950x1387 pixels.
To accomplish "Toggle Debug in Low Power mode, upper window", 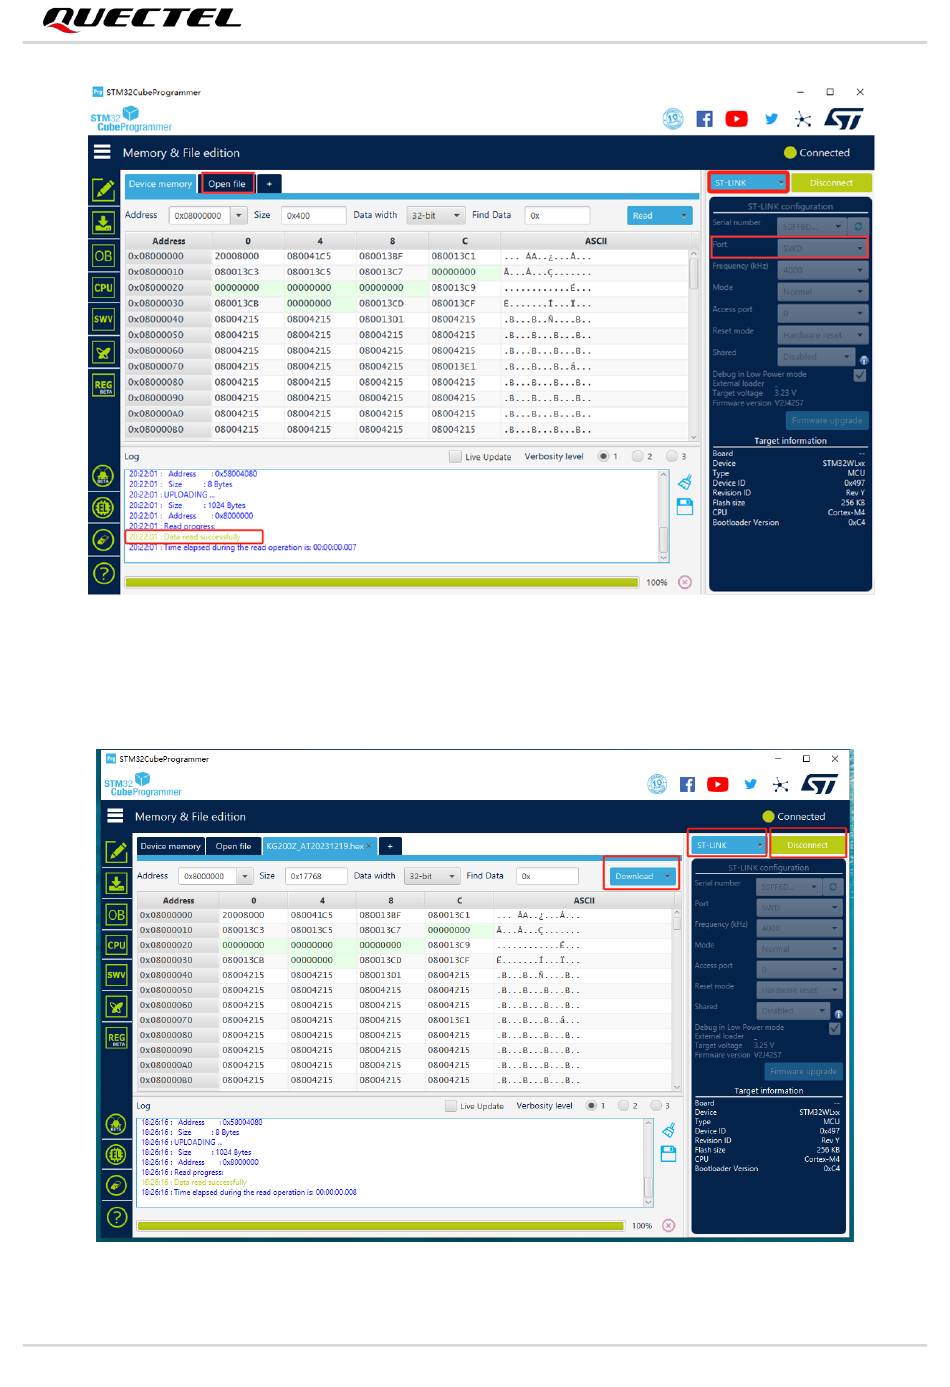I will pos(859,375).
